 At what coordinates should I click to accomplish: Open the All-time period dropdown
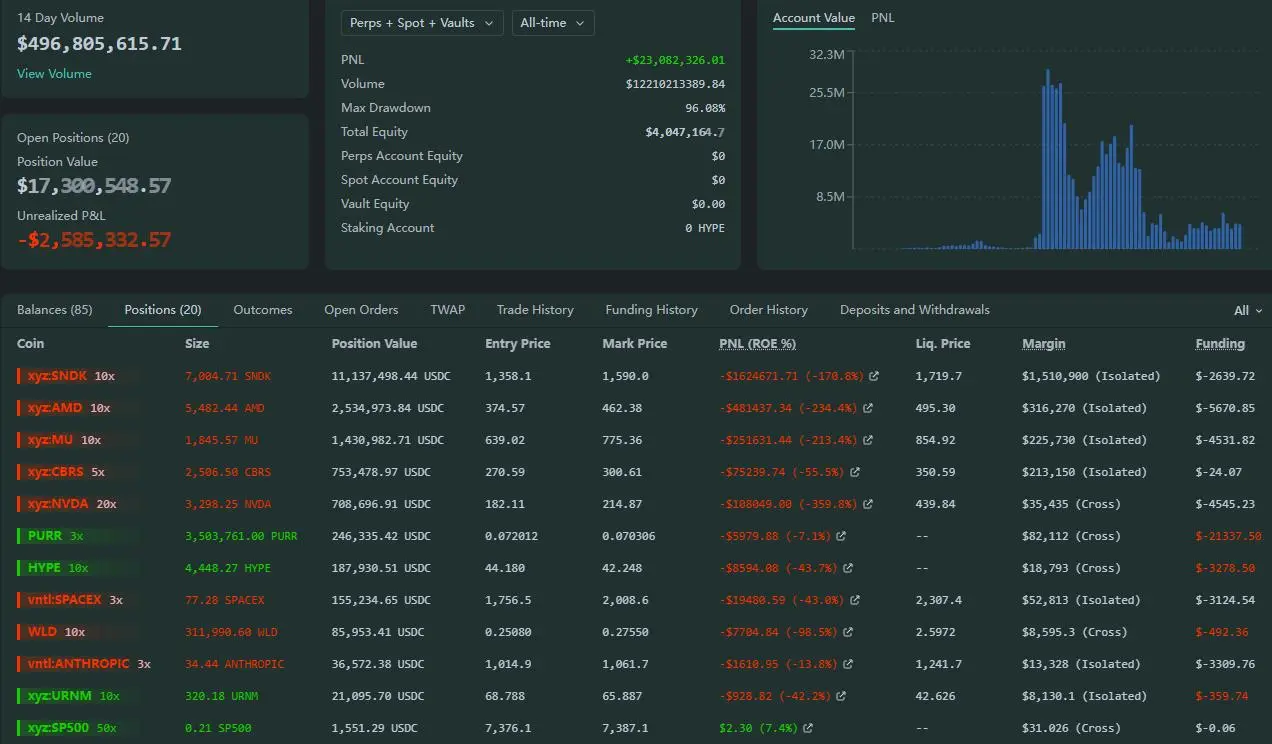click(x=553, y=23)
